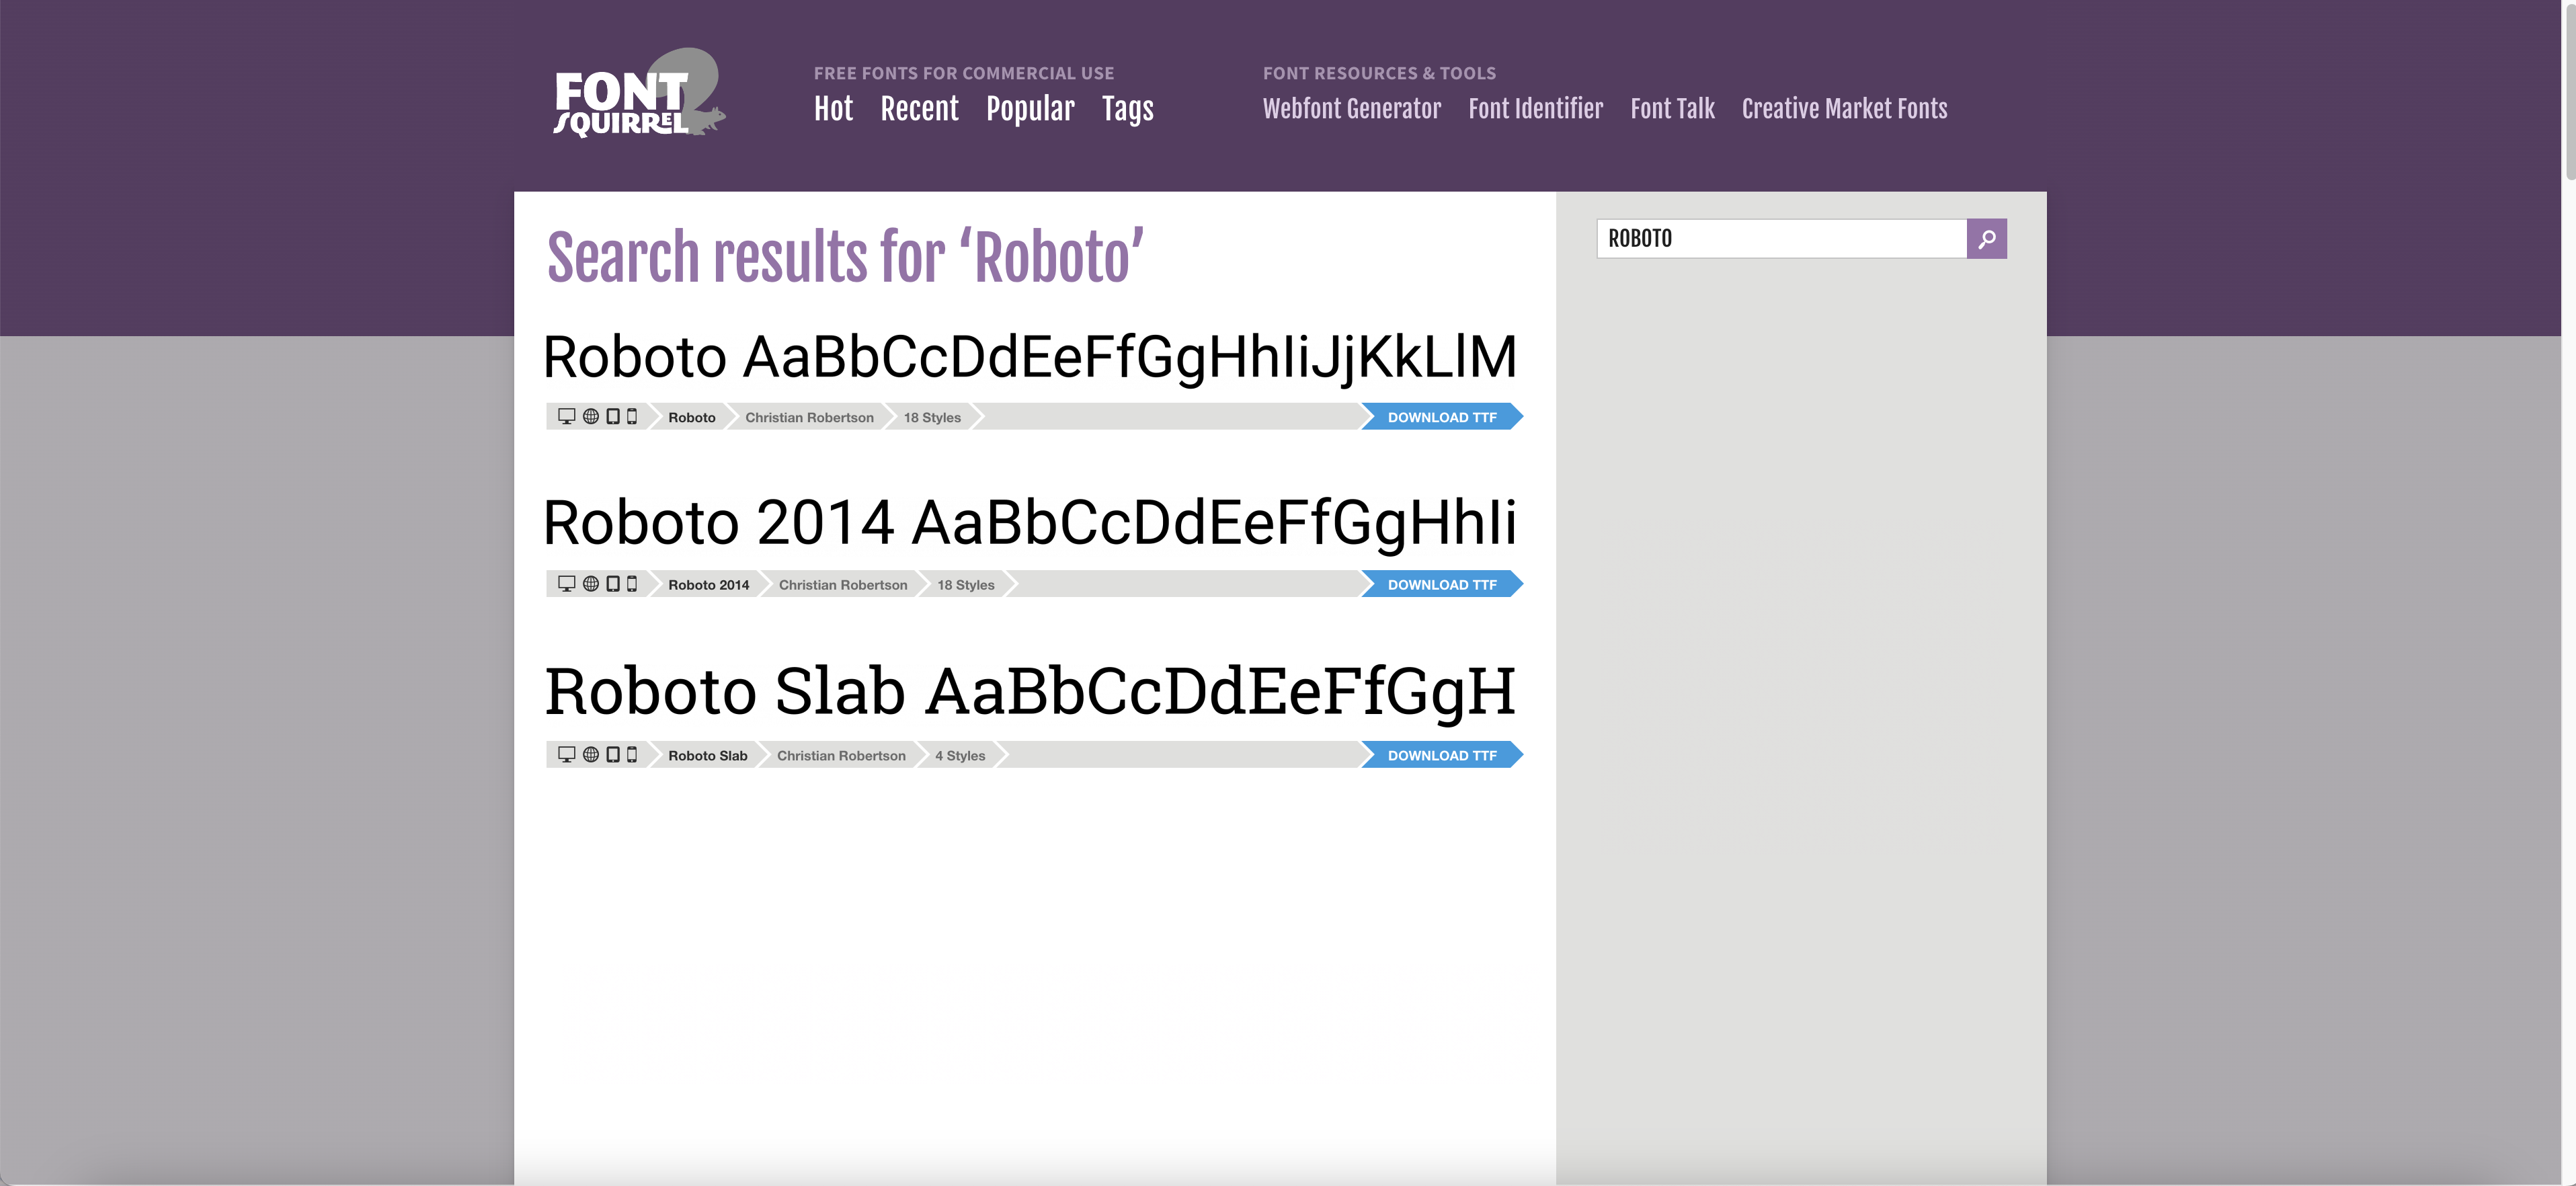Open the Popular fonts menu
This screenshot has width=2576, height=1186.
click(1030, 109)
